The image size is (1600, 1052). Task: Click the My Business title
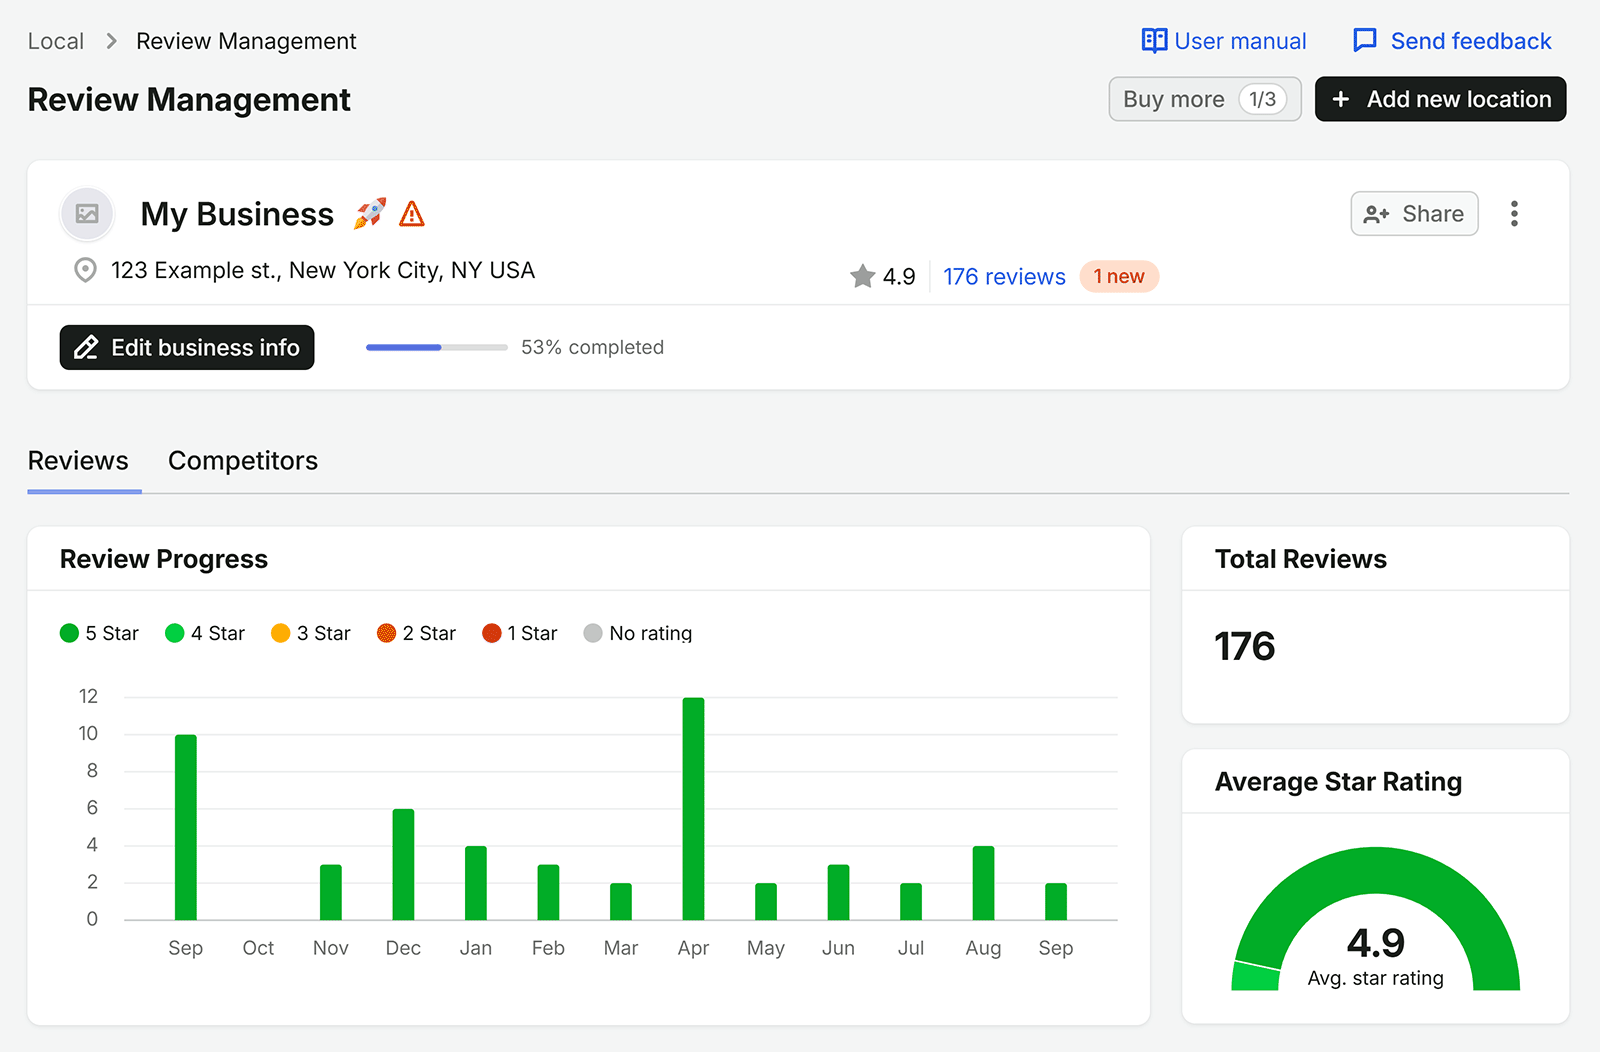237,214
